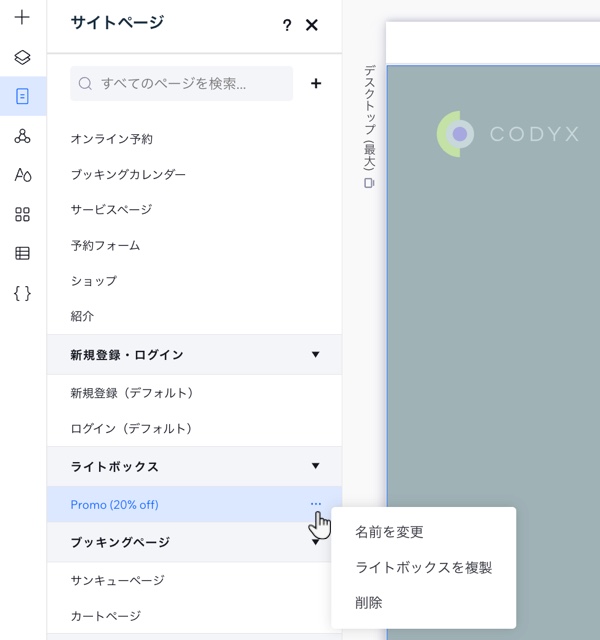Screen dimensions: 600x640
Task: Open the Site Styles text and drop icon
Action: pos(22,175)
